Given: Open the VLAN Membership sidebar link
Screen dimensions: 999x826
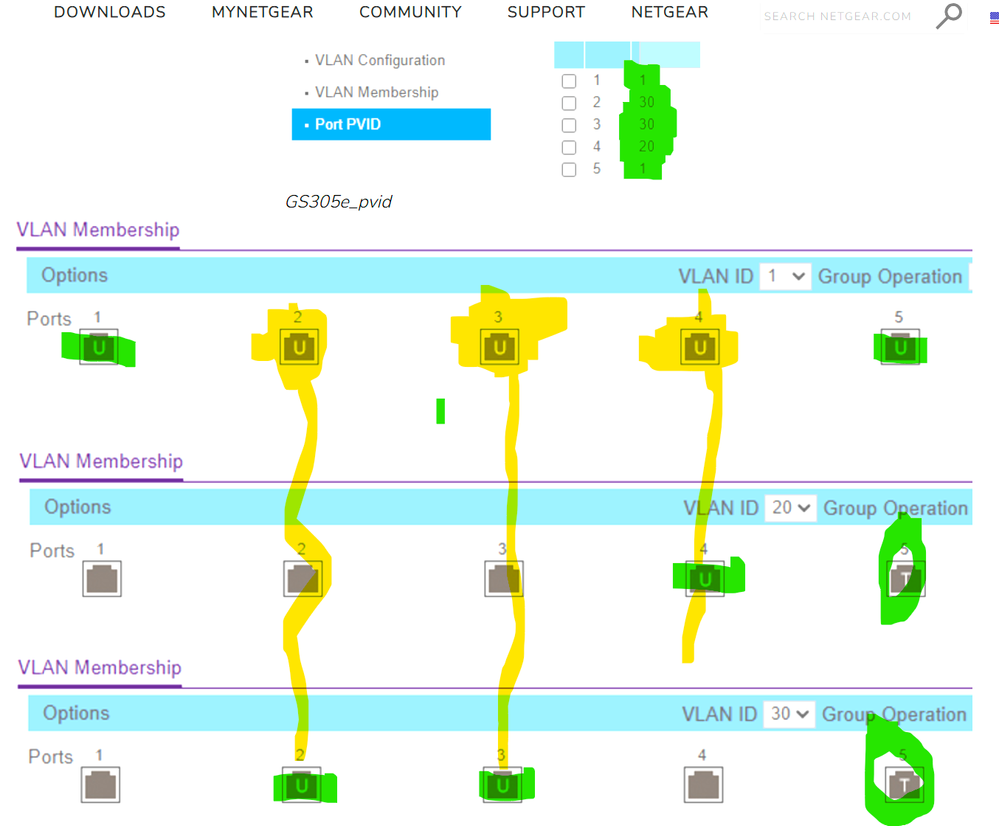Looking at the screenshot, I should [x=377, y=92].
